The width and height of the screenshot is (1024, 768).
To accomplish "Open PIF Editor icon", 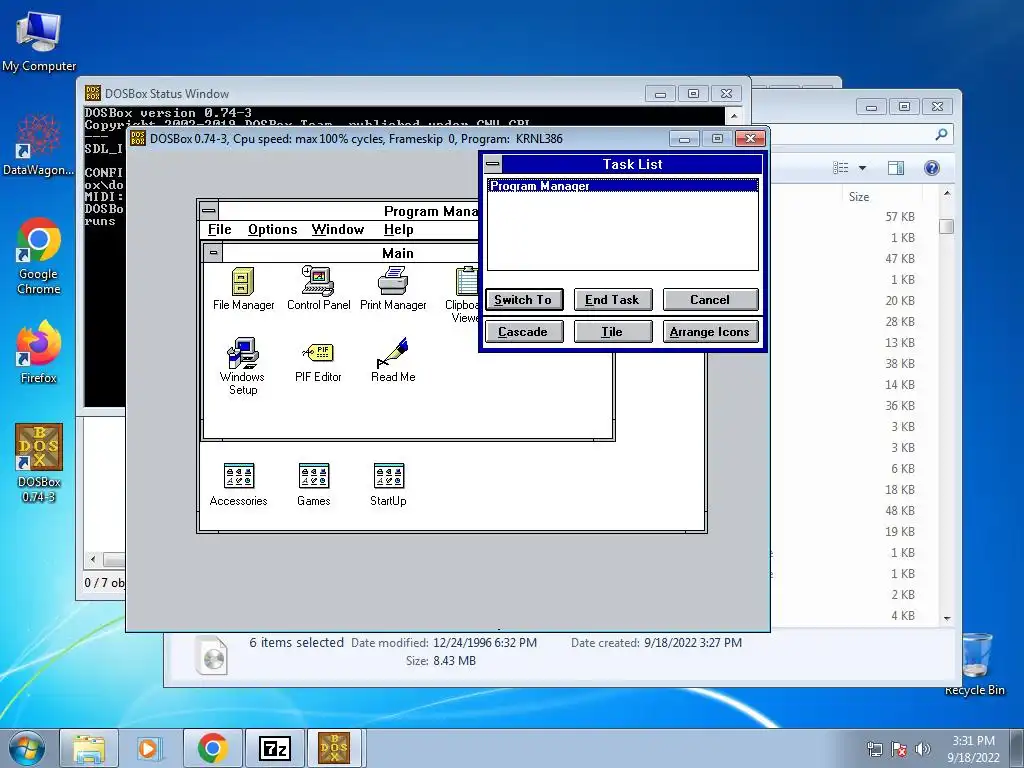I will pos(318,361).
